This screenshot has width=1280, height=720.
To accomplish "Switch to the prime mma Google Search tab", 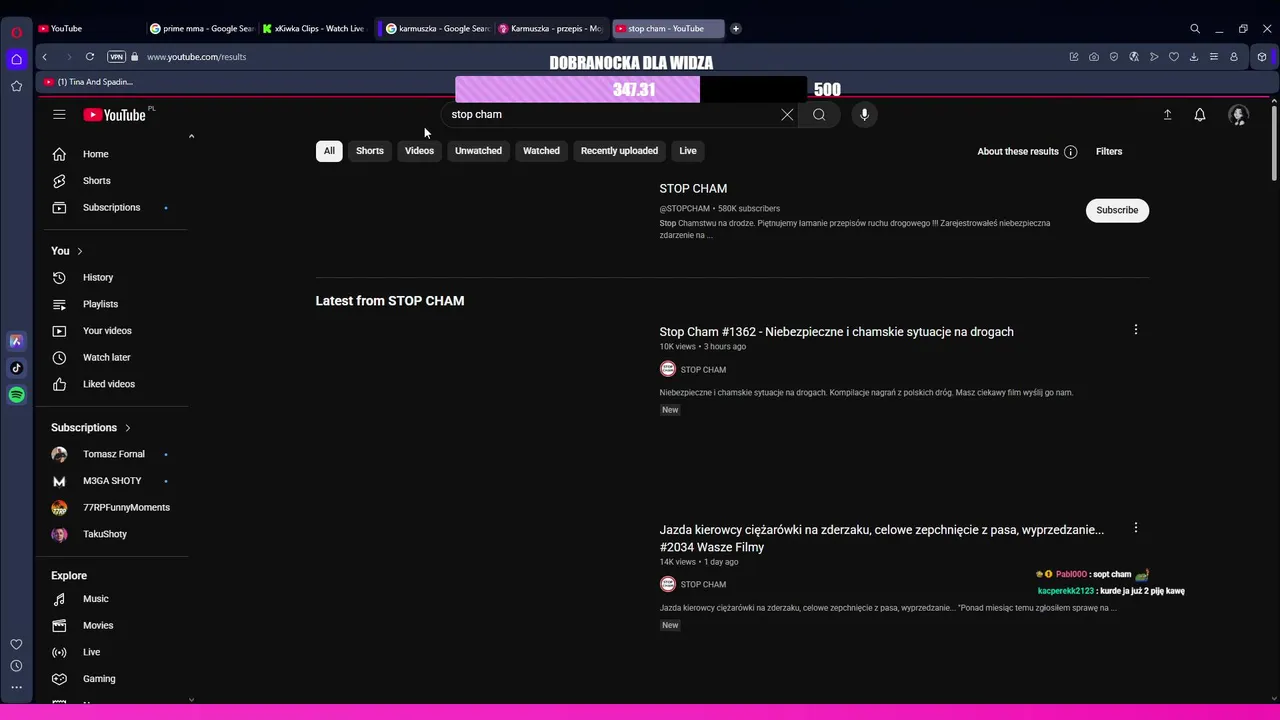I will click(x=201, y=29).
